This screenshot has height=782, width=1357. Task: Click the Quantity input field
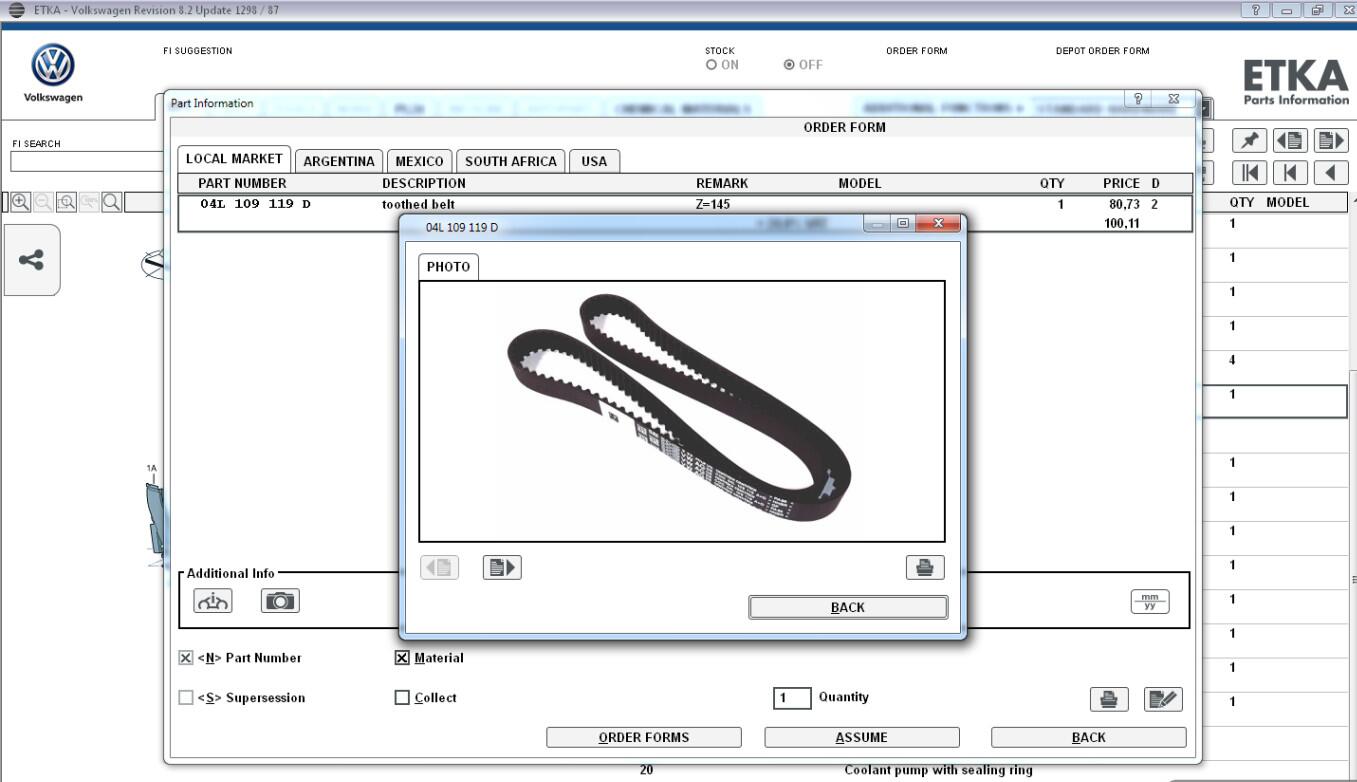(x=792, y=698)
